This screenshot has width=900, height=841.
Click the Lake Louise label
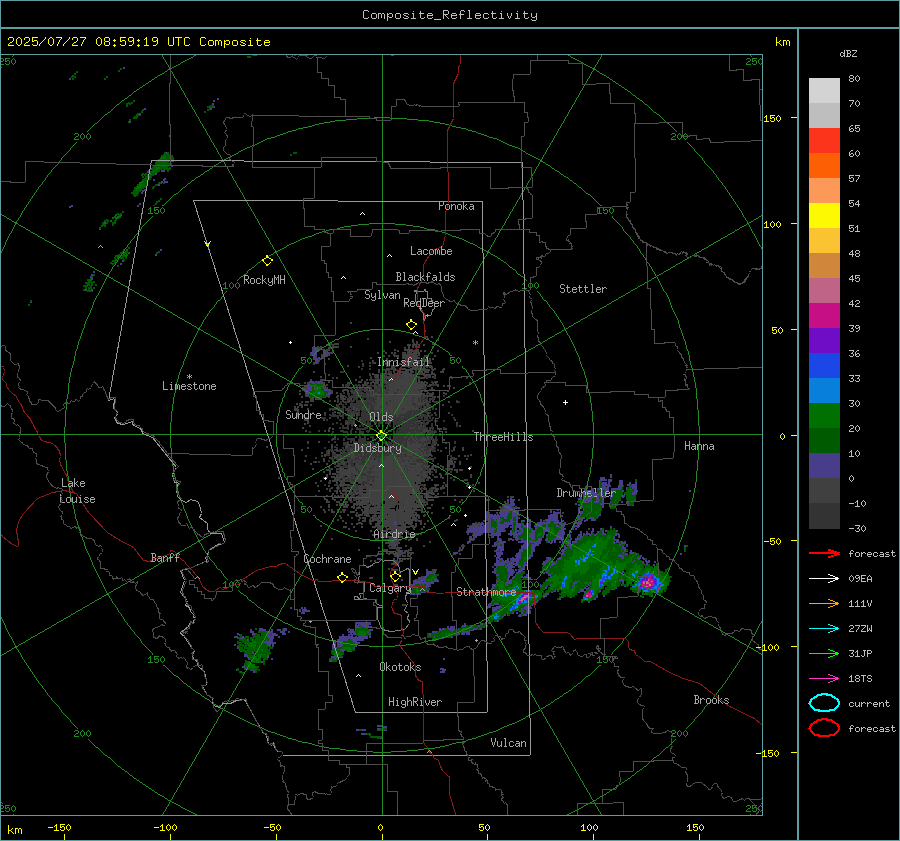point(77,491)
